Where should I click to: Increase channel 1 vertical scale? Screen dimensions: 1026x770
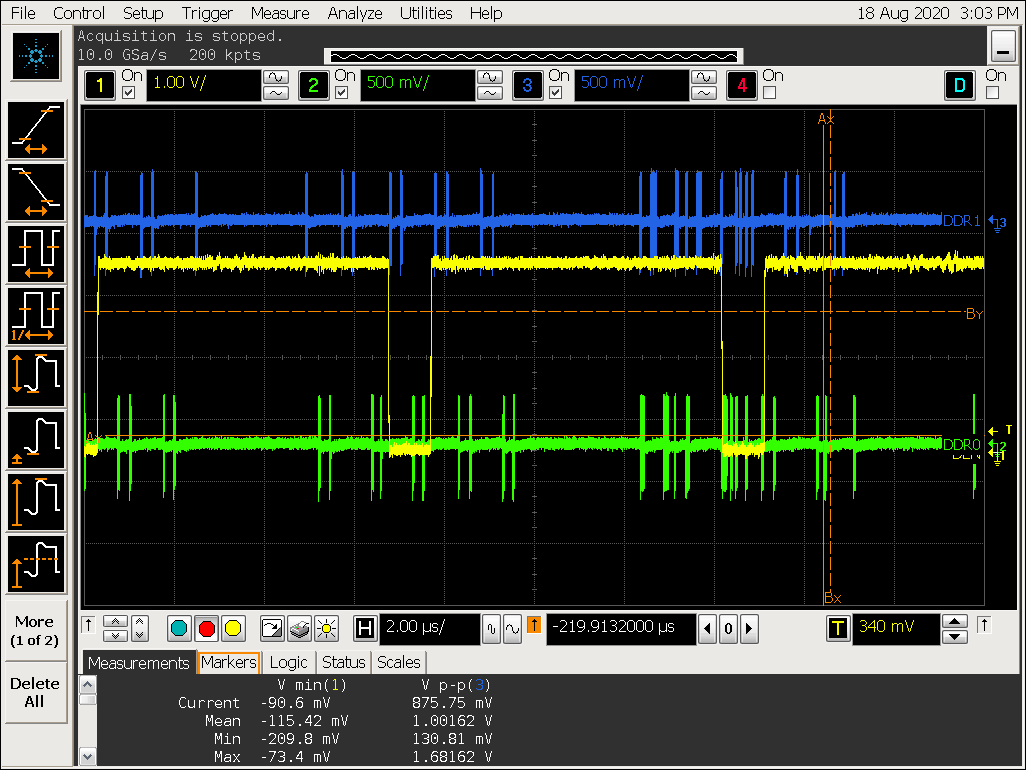[x=276, y=77]
